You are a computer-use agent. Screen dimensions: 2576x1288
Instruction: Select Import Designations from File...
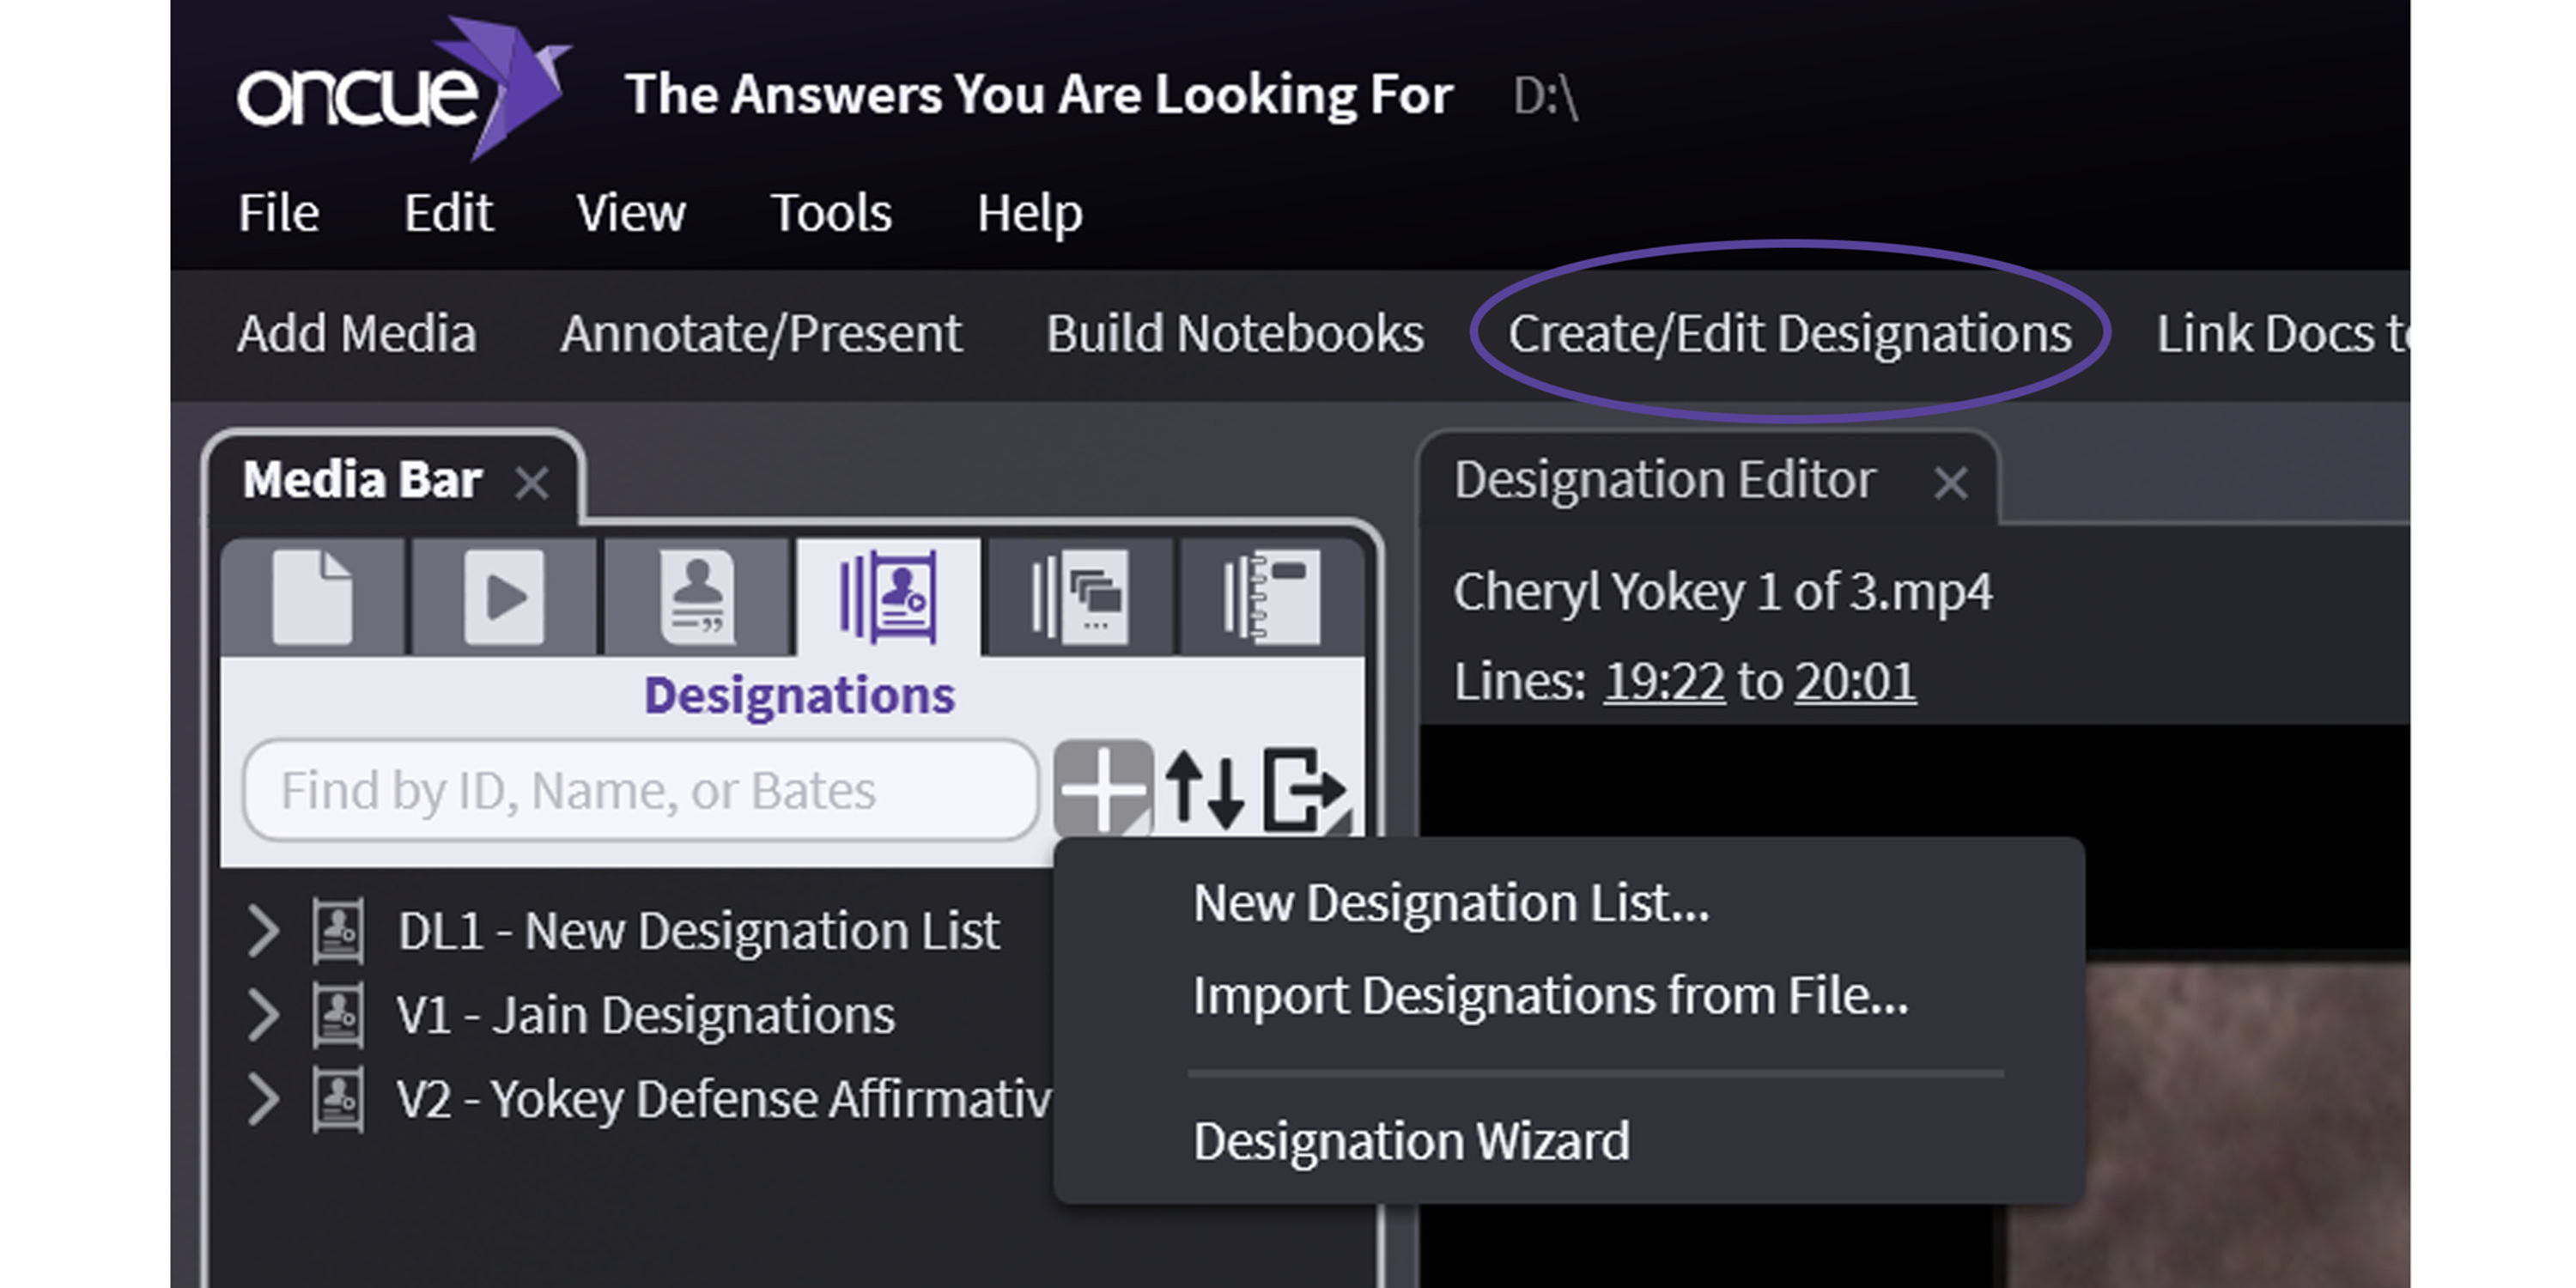pyautogui.click(x=1549, y=996)
